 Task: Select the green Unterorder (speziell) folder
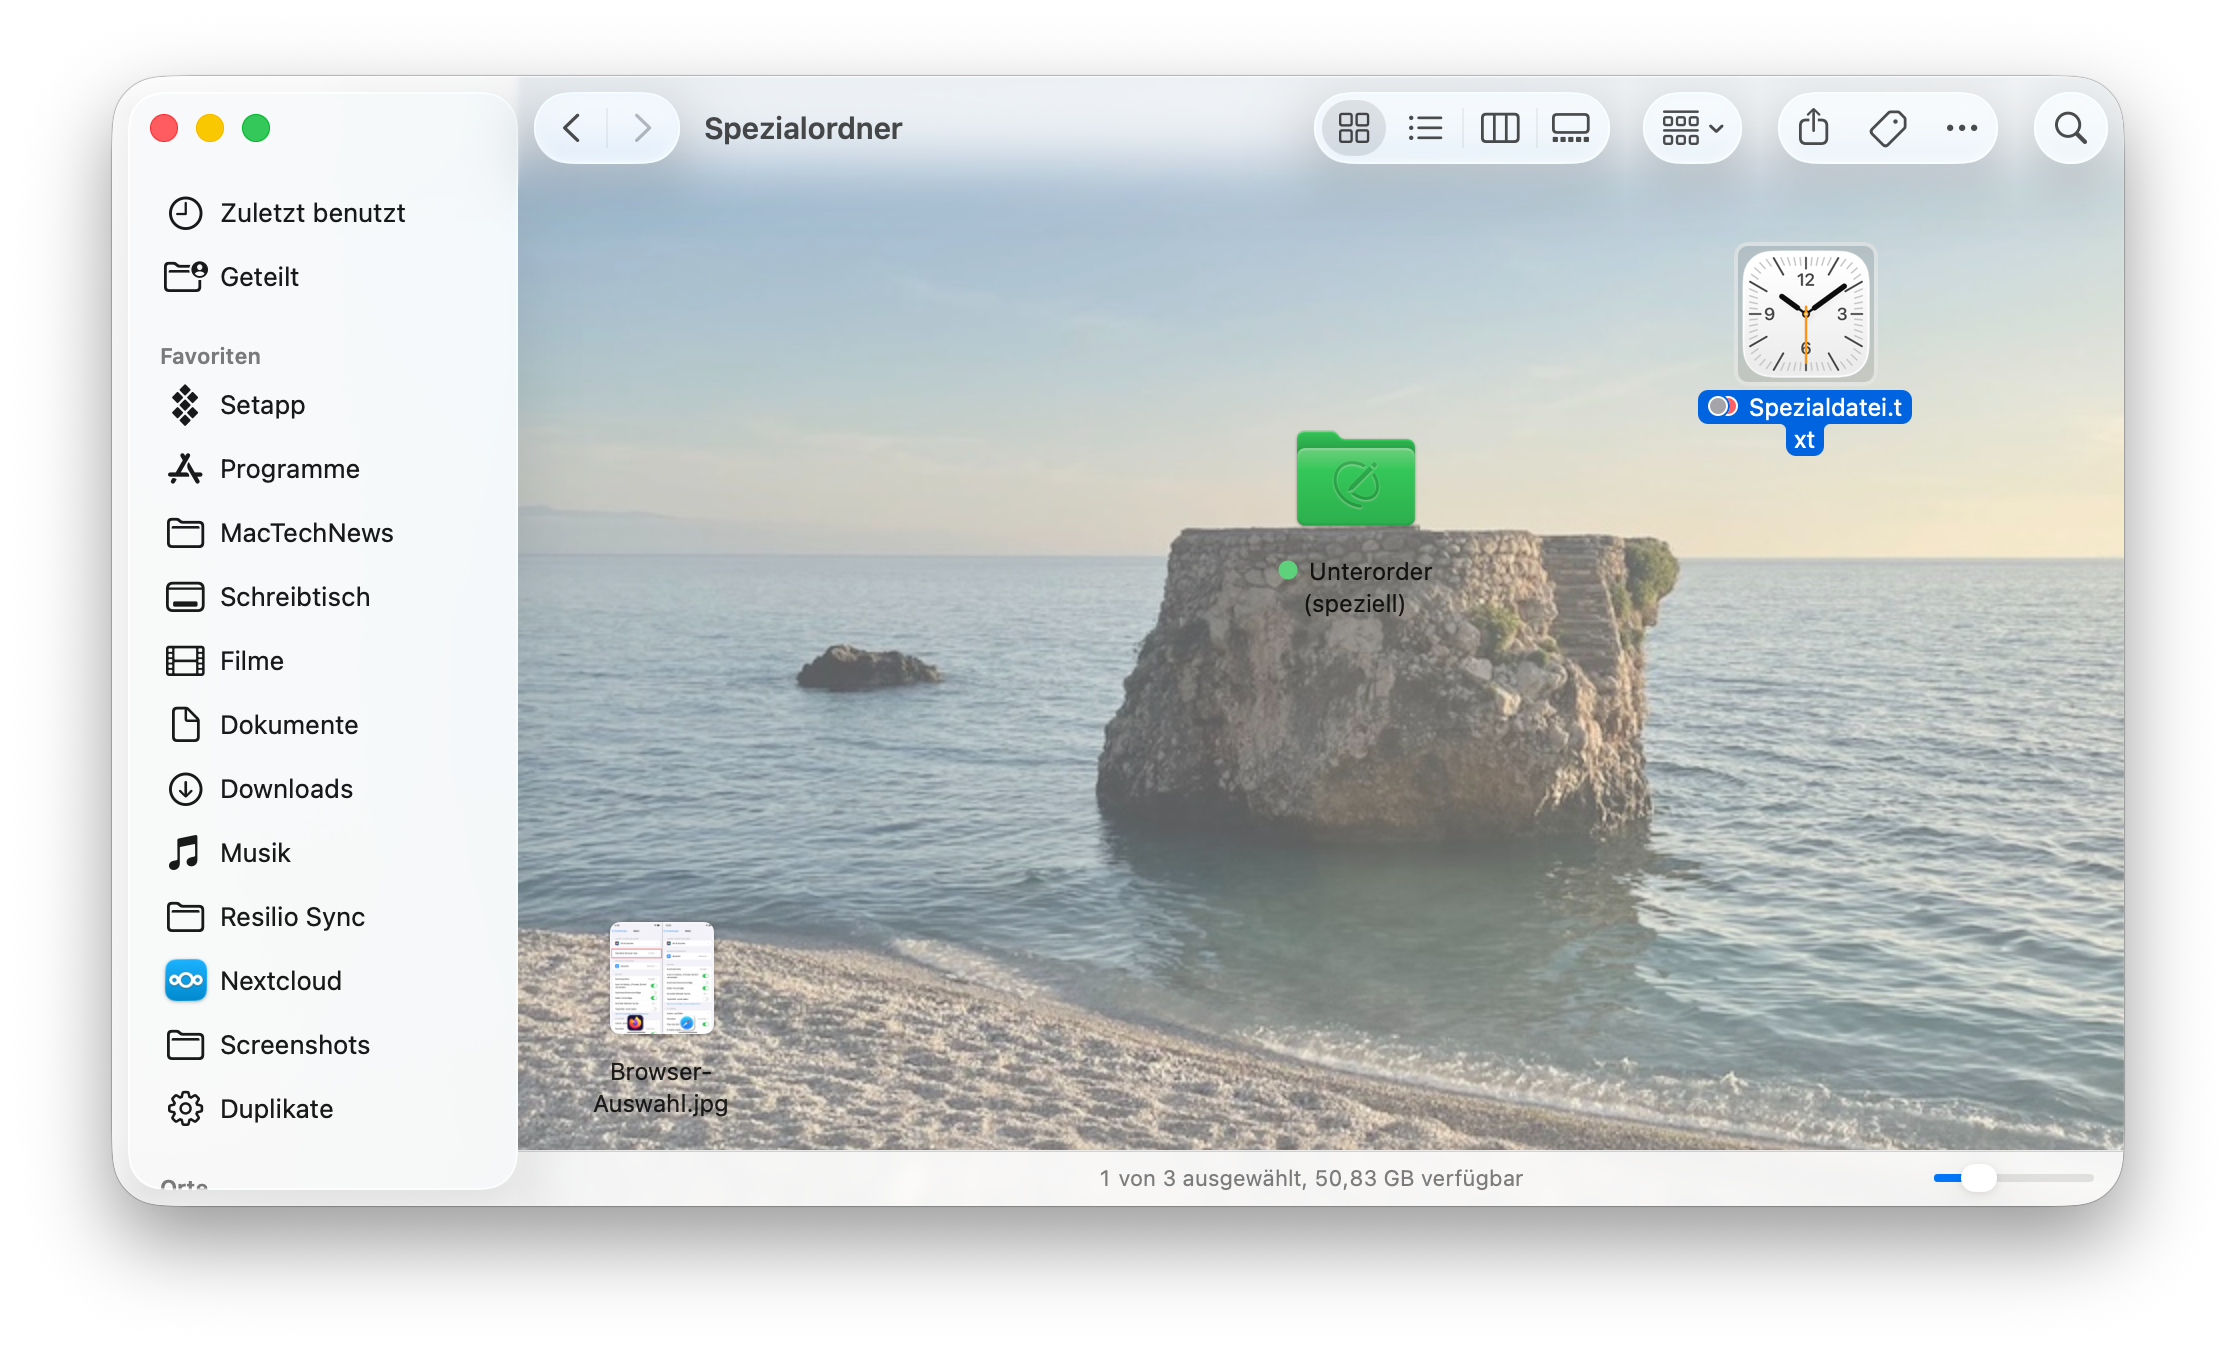click(x=1355, y=480)
